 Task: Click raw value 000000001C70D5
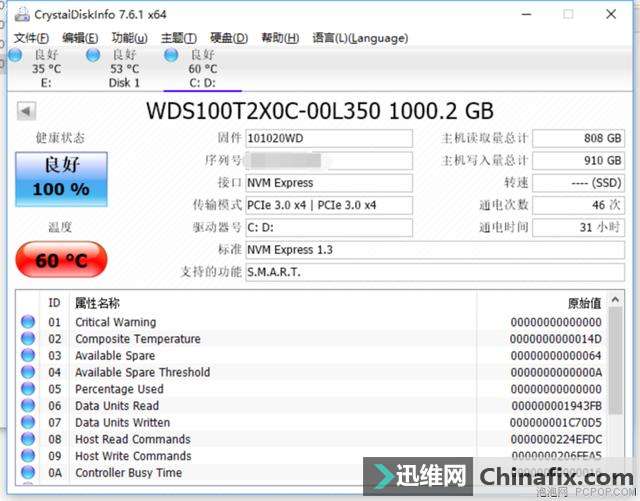[x=556, y=423]
